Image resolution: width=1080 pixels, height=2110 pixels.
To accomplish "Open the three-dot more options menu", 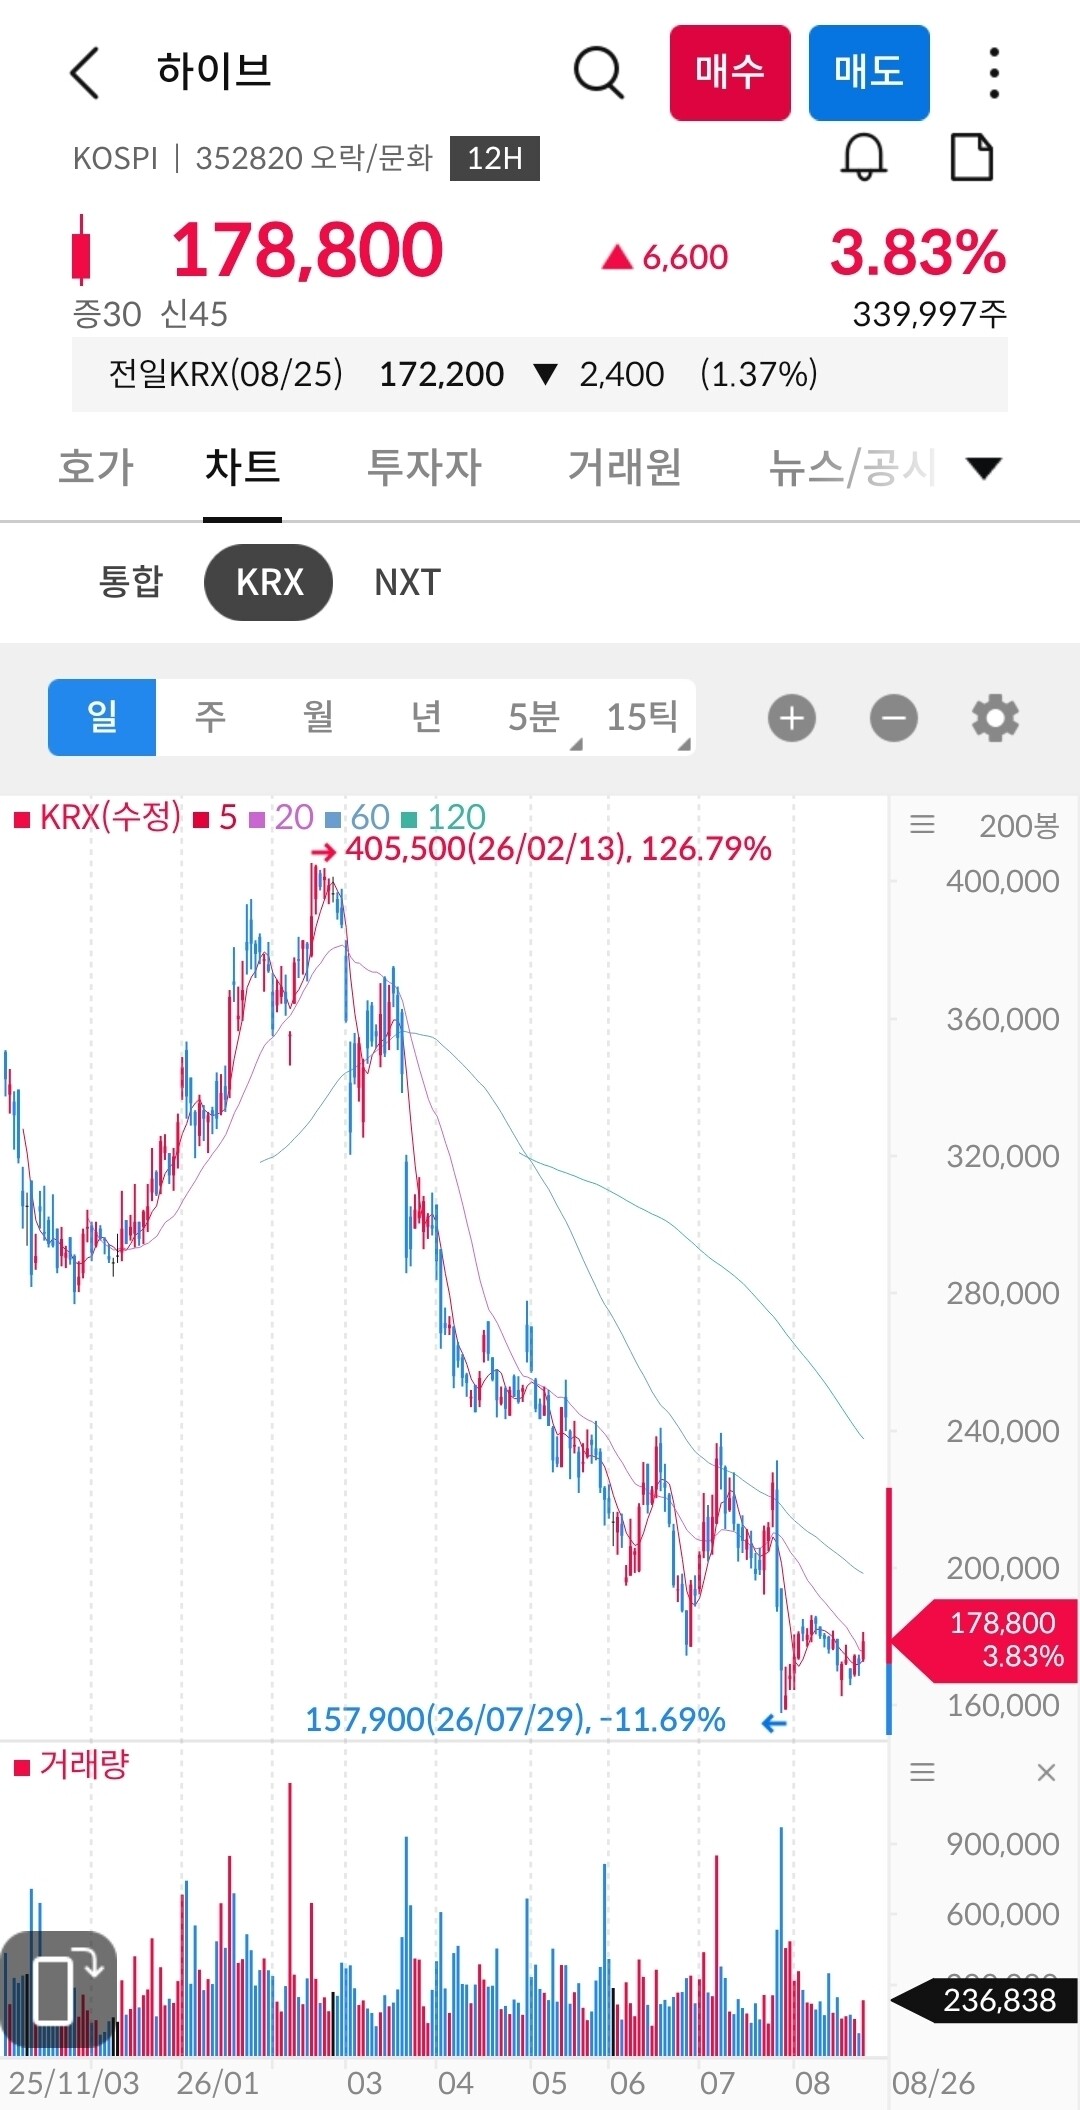I will [x=993, y=73].
